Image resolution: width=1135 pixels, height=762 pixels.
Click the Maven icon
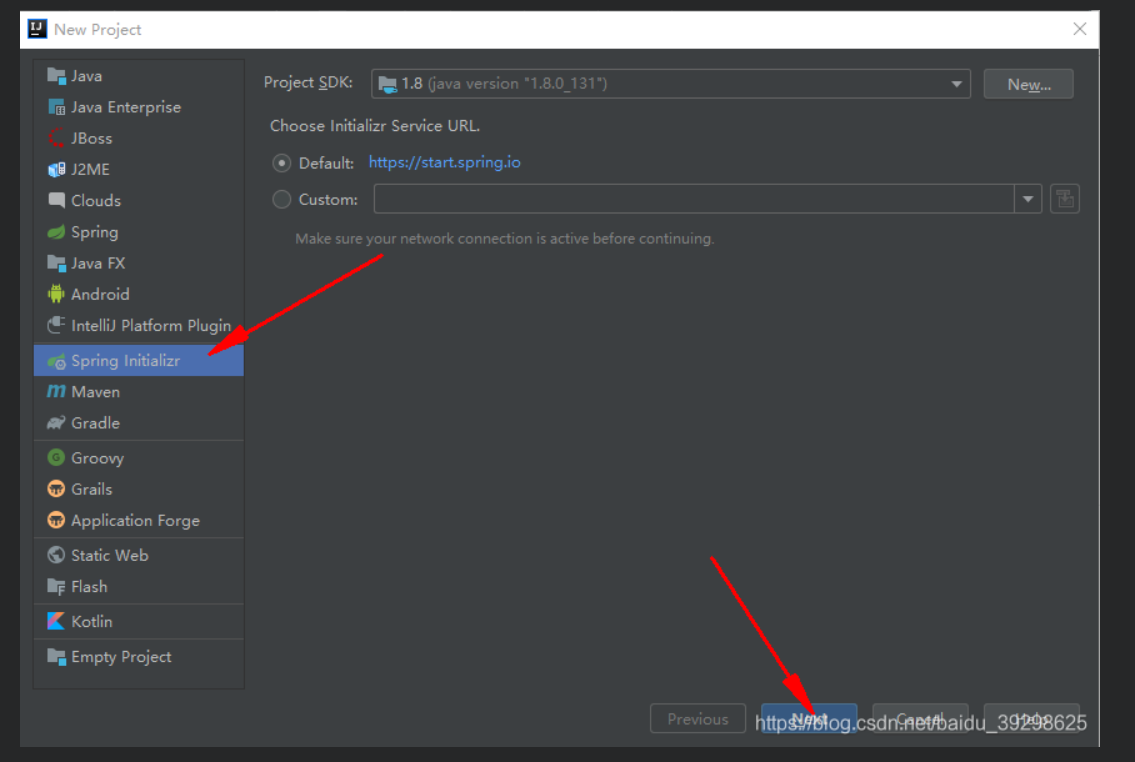pyautogui.click(x=56, y=391)
